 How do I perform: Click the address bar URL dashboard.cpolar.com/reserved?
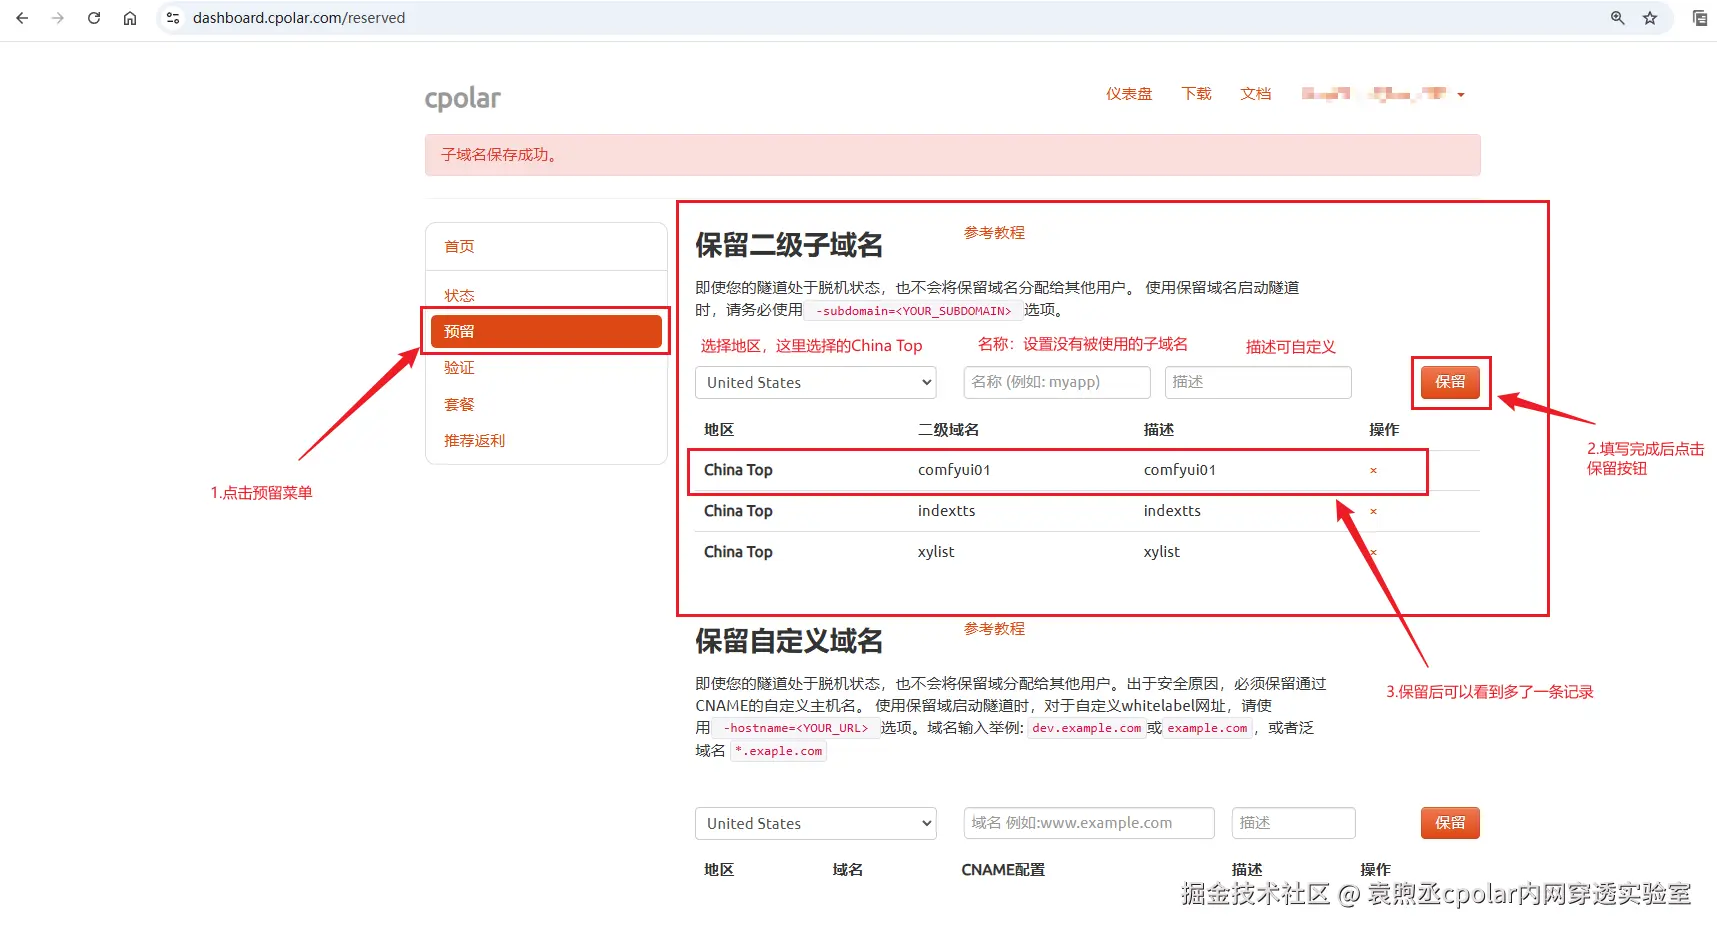pos(299,18)
